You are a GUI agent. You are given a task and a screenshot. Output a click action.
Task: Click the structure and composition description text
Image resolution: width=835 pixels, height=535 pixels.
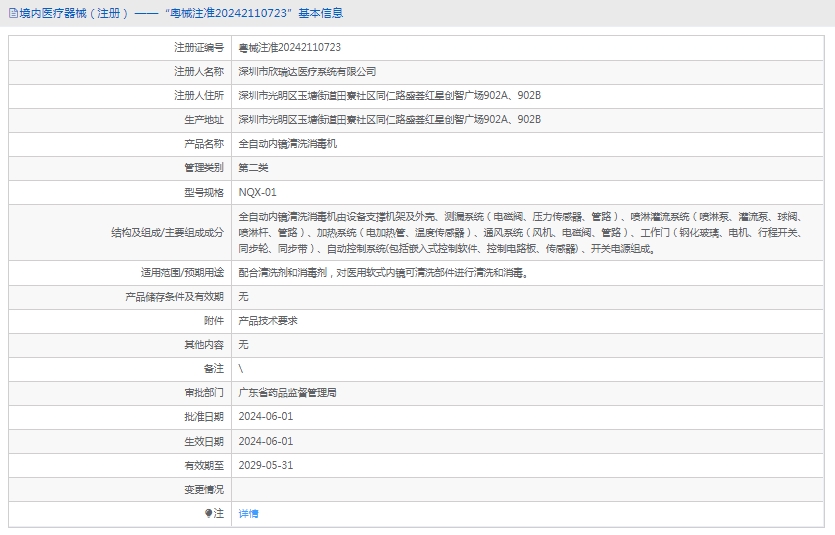point(520,232)
